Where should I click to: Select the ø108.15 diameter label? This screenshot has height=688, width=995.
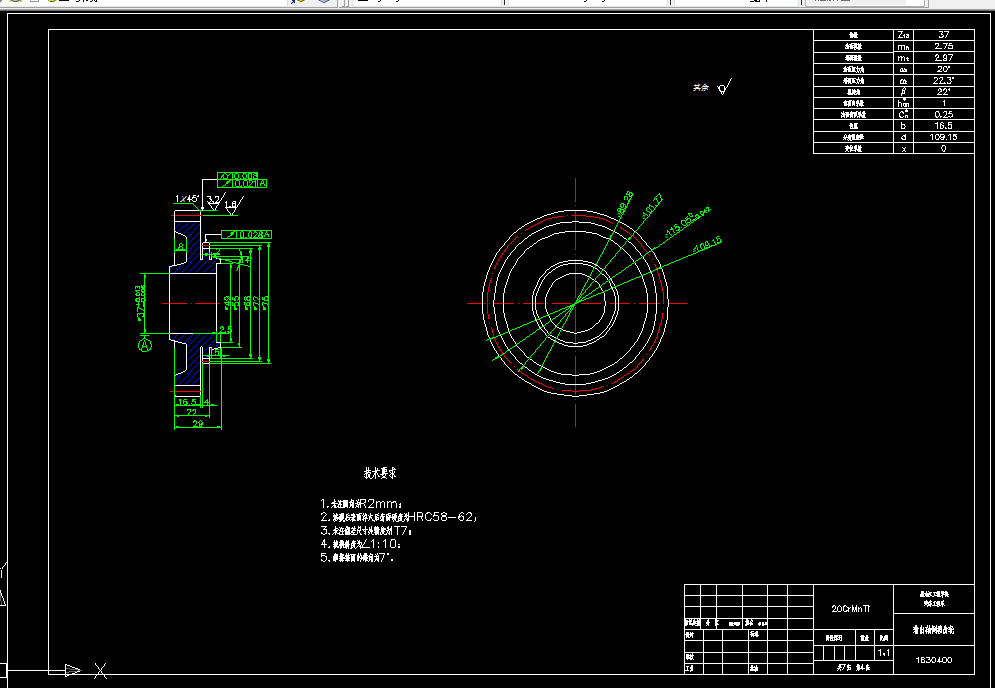[707, 244]
